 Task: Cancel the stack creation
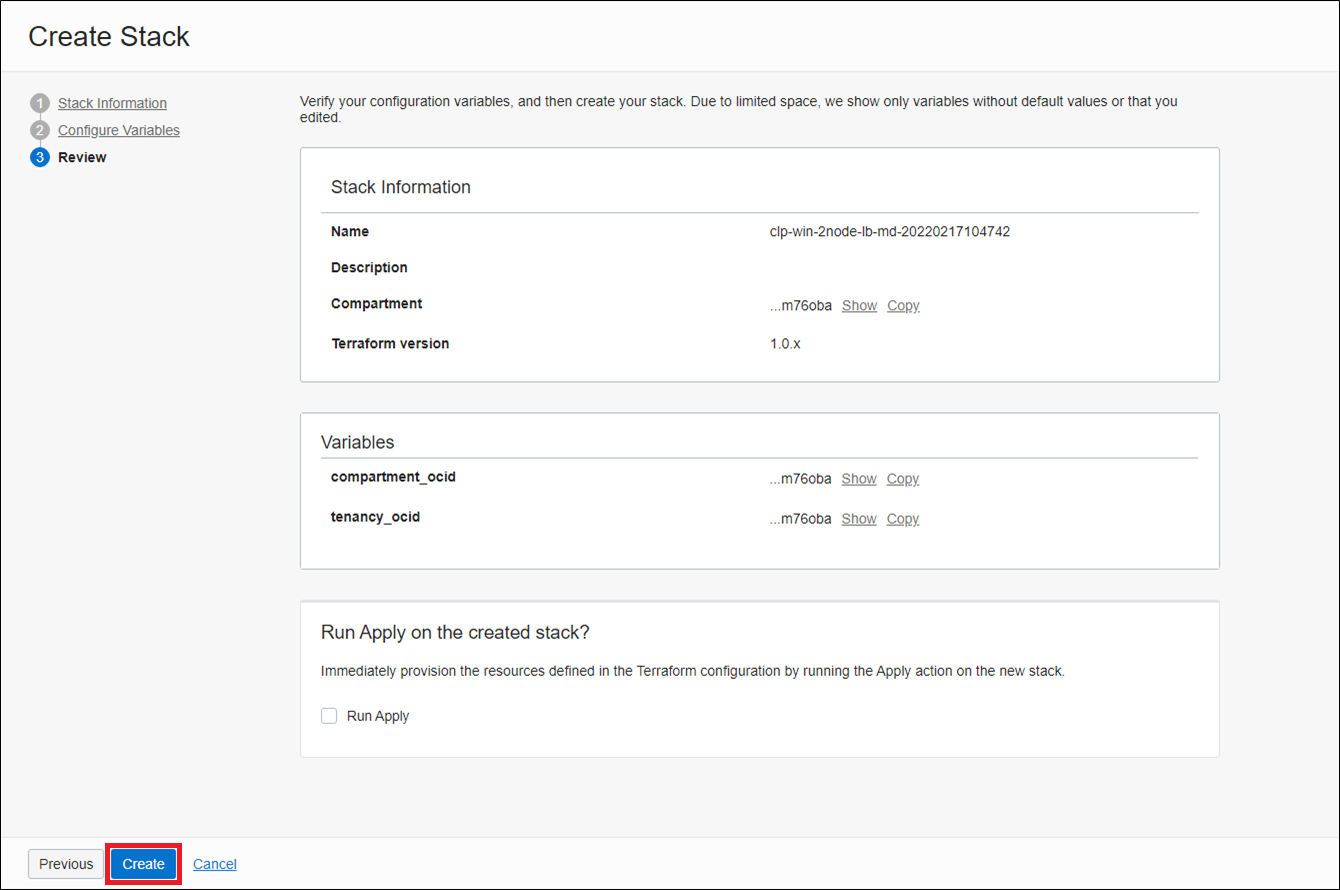[x=215, y=864]
